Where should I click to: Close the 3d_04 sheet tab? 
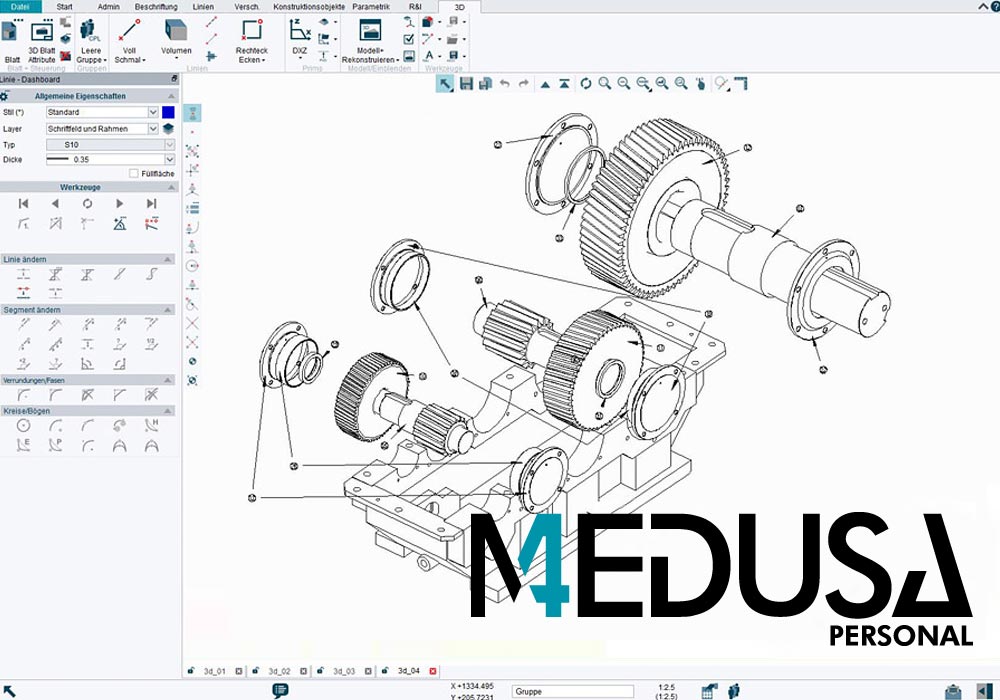pyautogui.click(x=433, y=671)
